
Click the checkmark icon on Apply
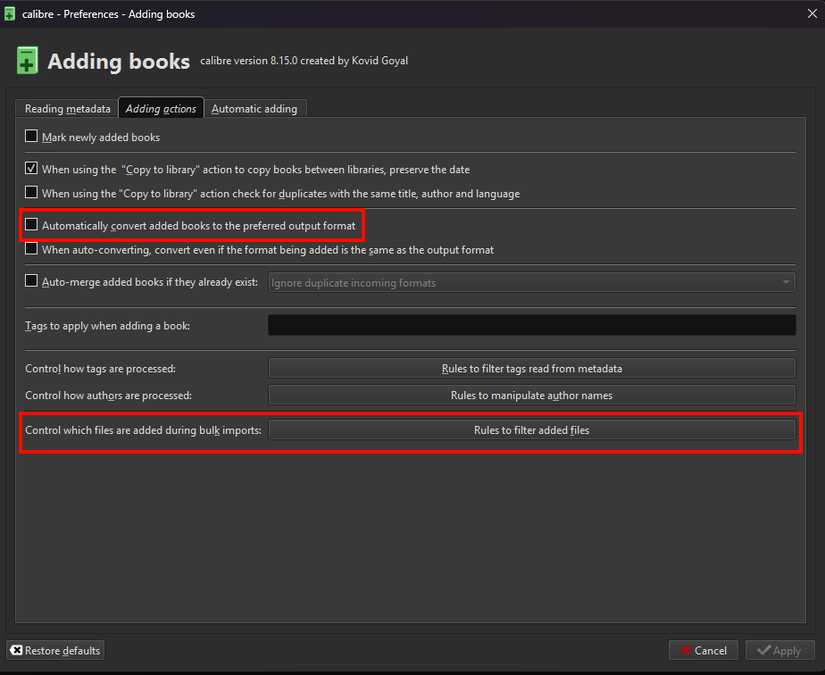(764, 650)
